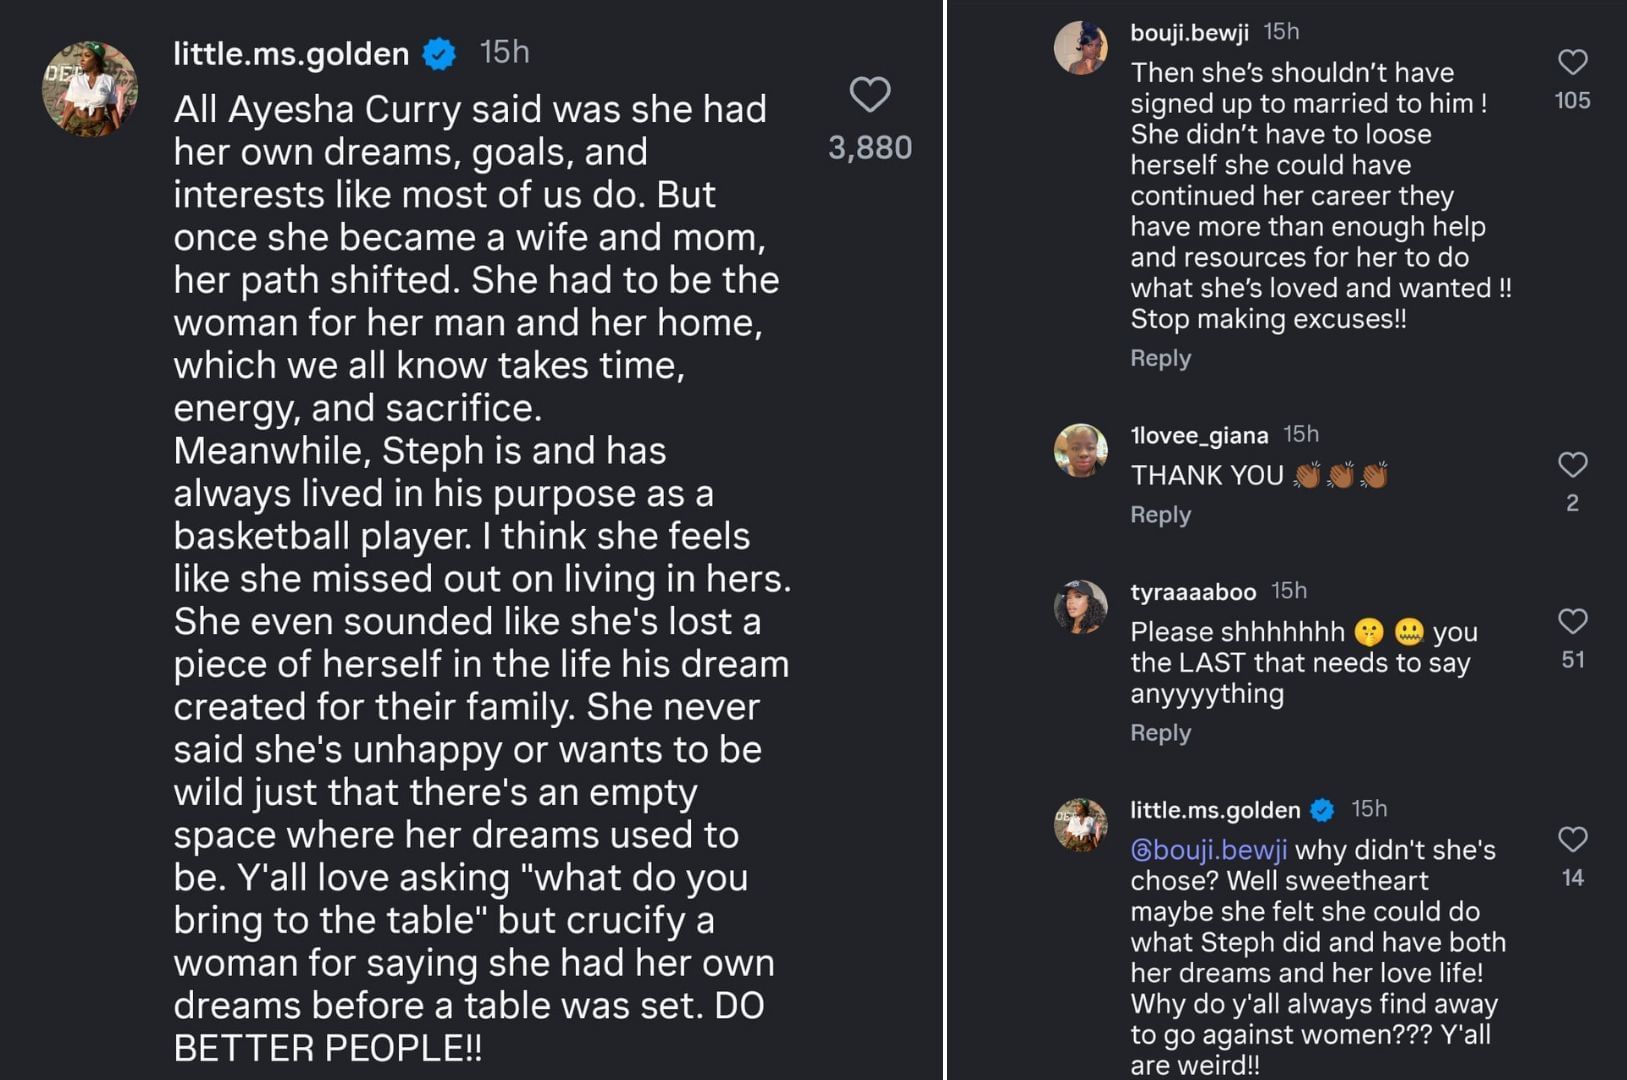Like 1lovee_giana's THANK YOU comment
Screen dimensions: 1627x1080
click(x=1572, y=465)
